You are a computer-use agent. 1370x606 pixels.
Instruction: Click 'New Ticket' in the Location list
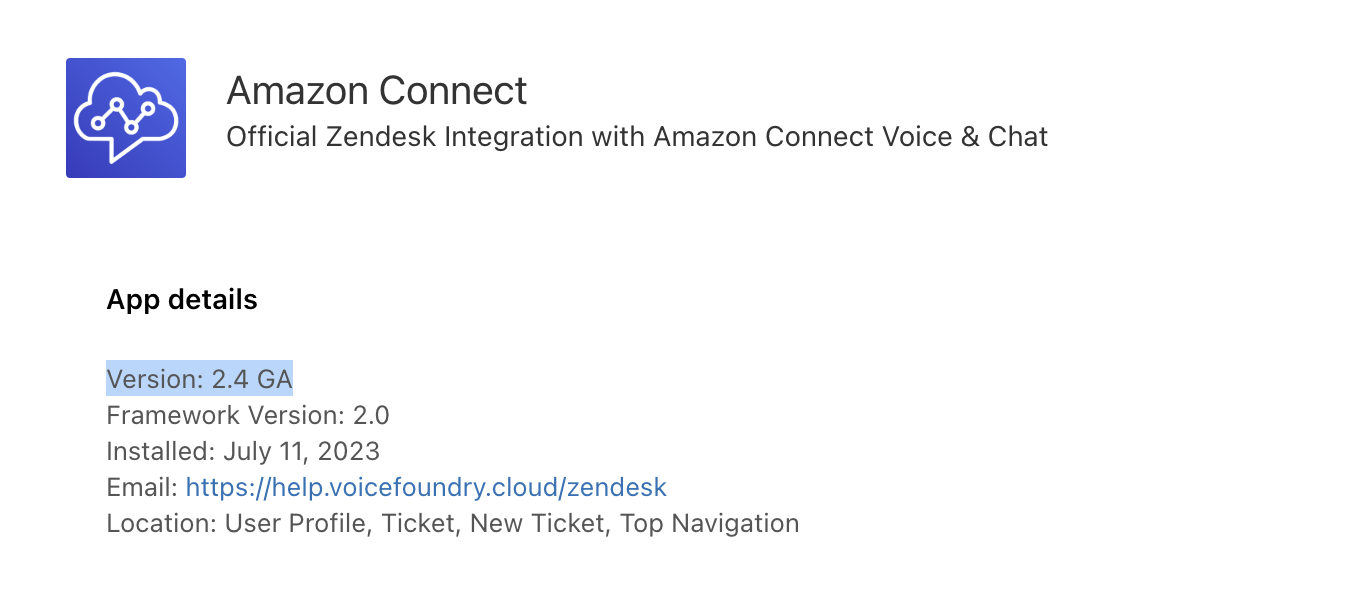(537, 523)
